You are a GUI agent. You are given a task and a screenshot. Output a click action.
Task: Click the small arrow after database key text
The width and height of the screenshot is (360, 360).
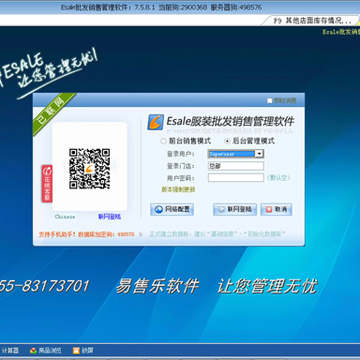point(141,234)
